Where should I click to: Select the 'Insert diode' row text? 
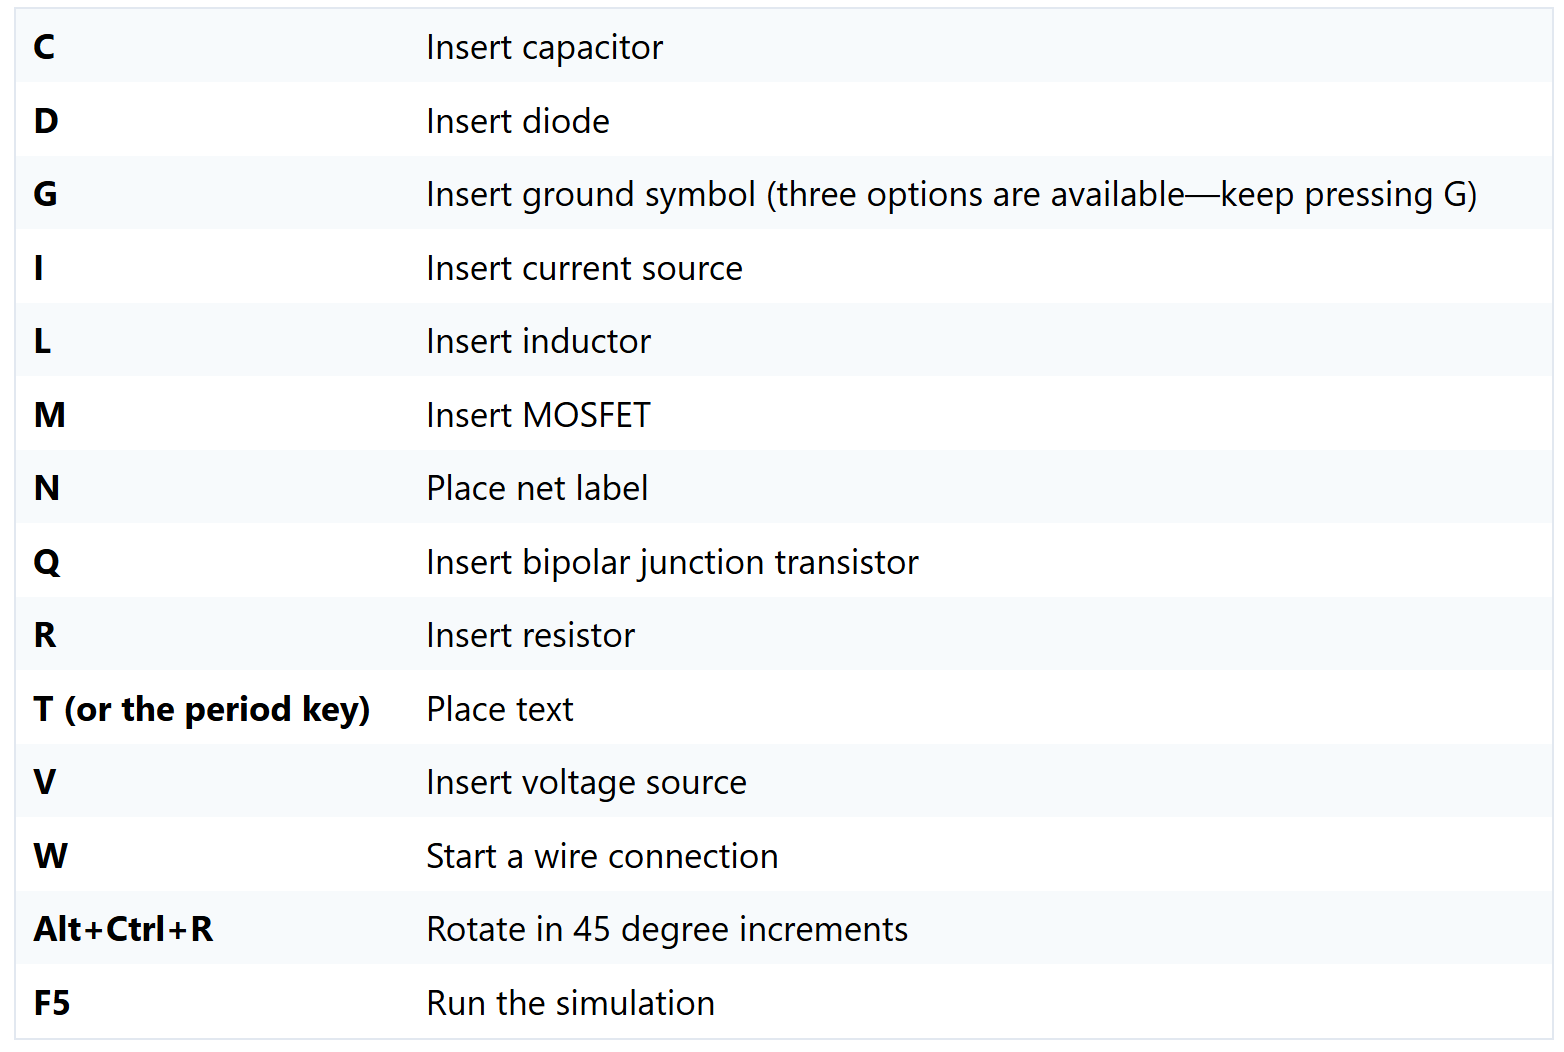[x=517, y=121]
